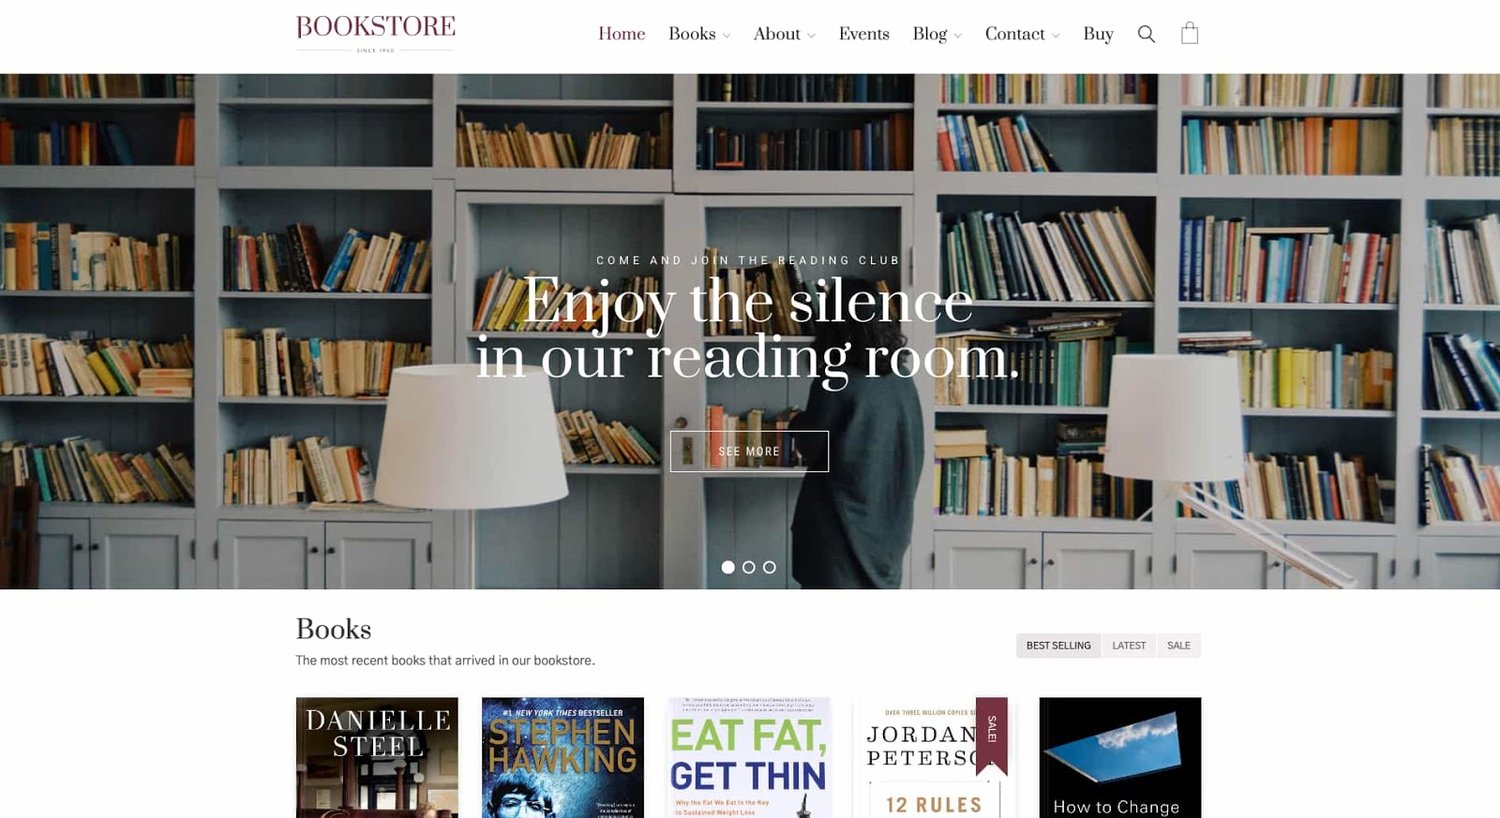This screenshot has height=818, width=1500.
Task: Expand the About dropdown menu
Action: pos(784,34)
